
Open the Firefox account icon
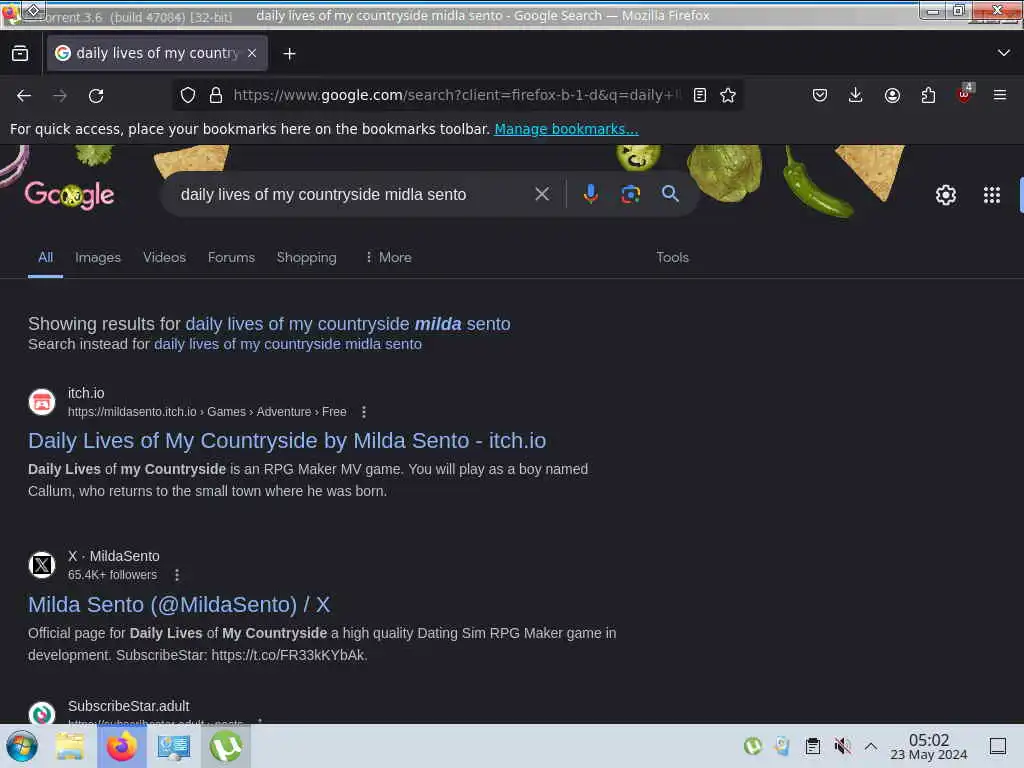[x=892, y=95]
